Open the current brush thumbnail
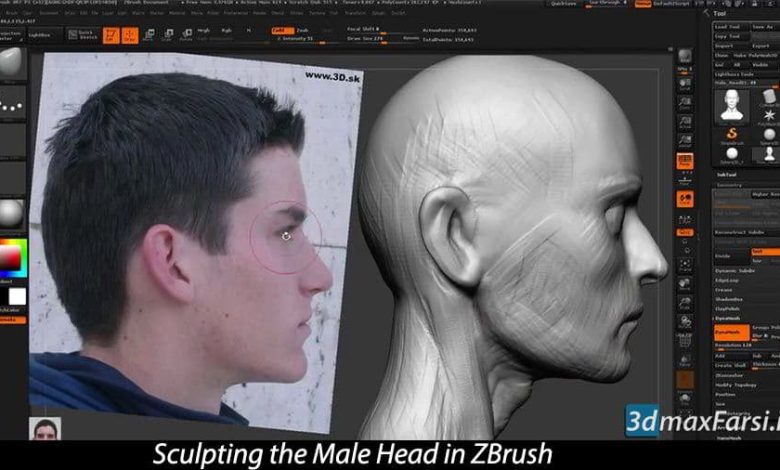780x470 pixels. point(11,63)
